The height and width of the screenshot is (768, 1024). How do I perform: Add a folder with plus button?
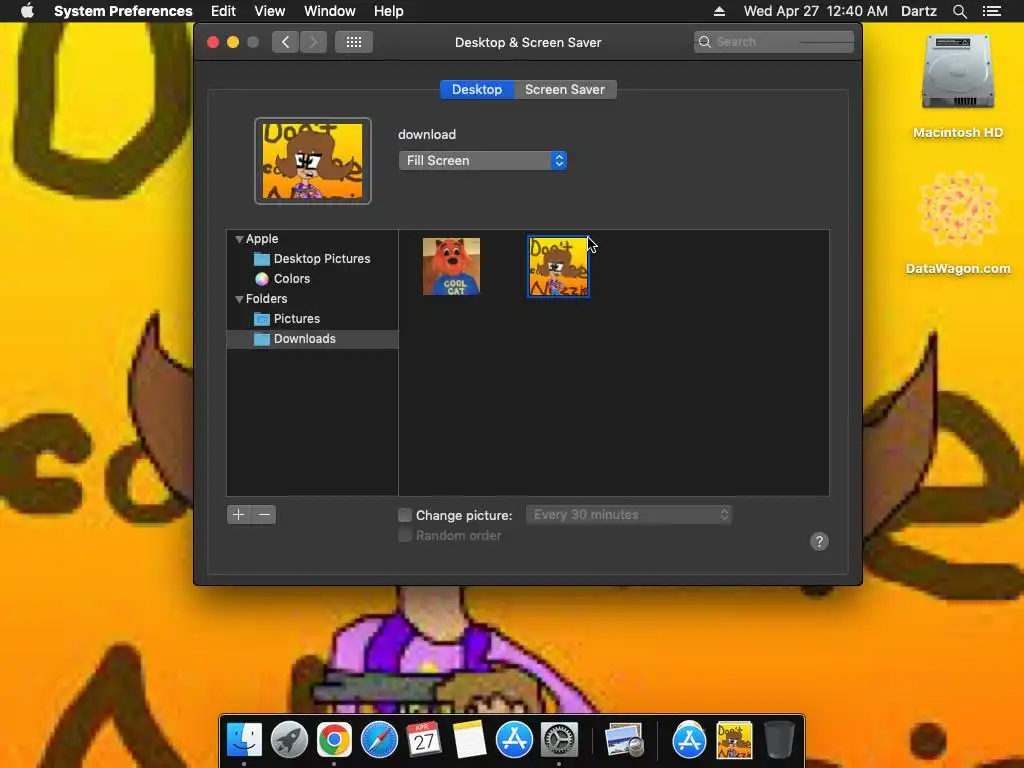coord(238,515)
